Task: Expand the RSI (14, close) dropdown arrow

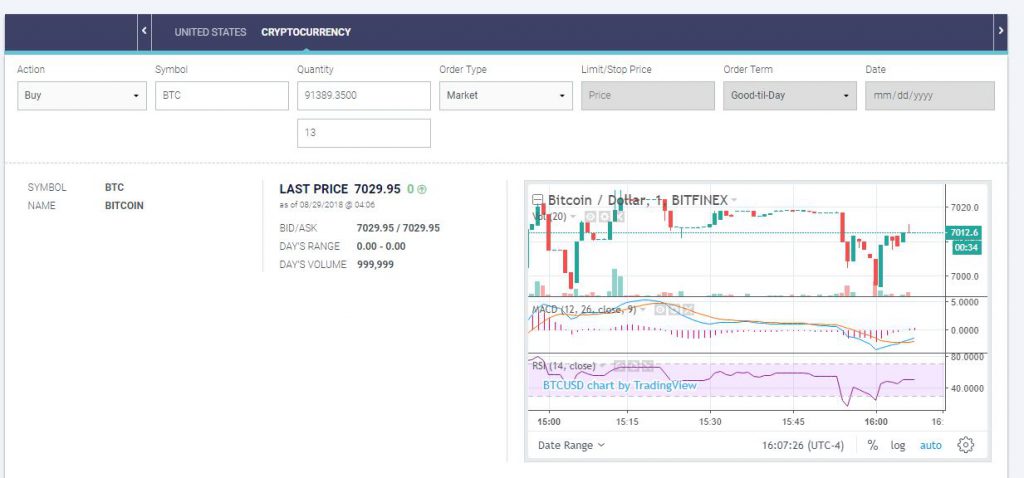Action: click(602, 366)
